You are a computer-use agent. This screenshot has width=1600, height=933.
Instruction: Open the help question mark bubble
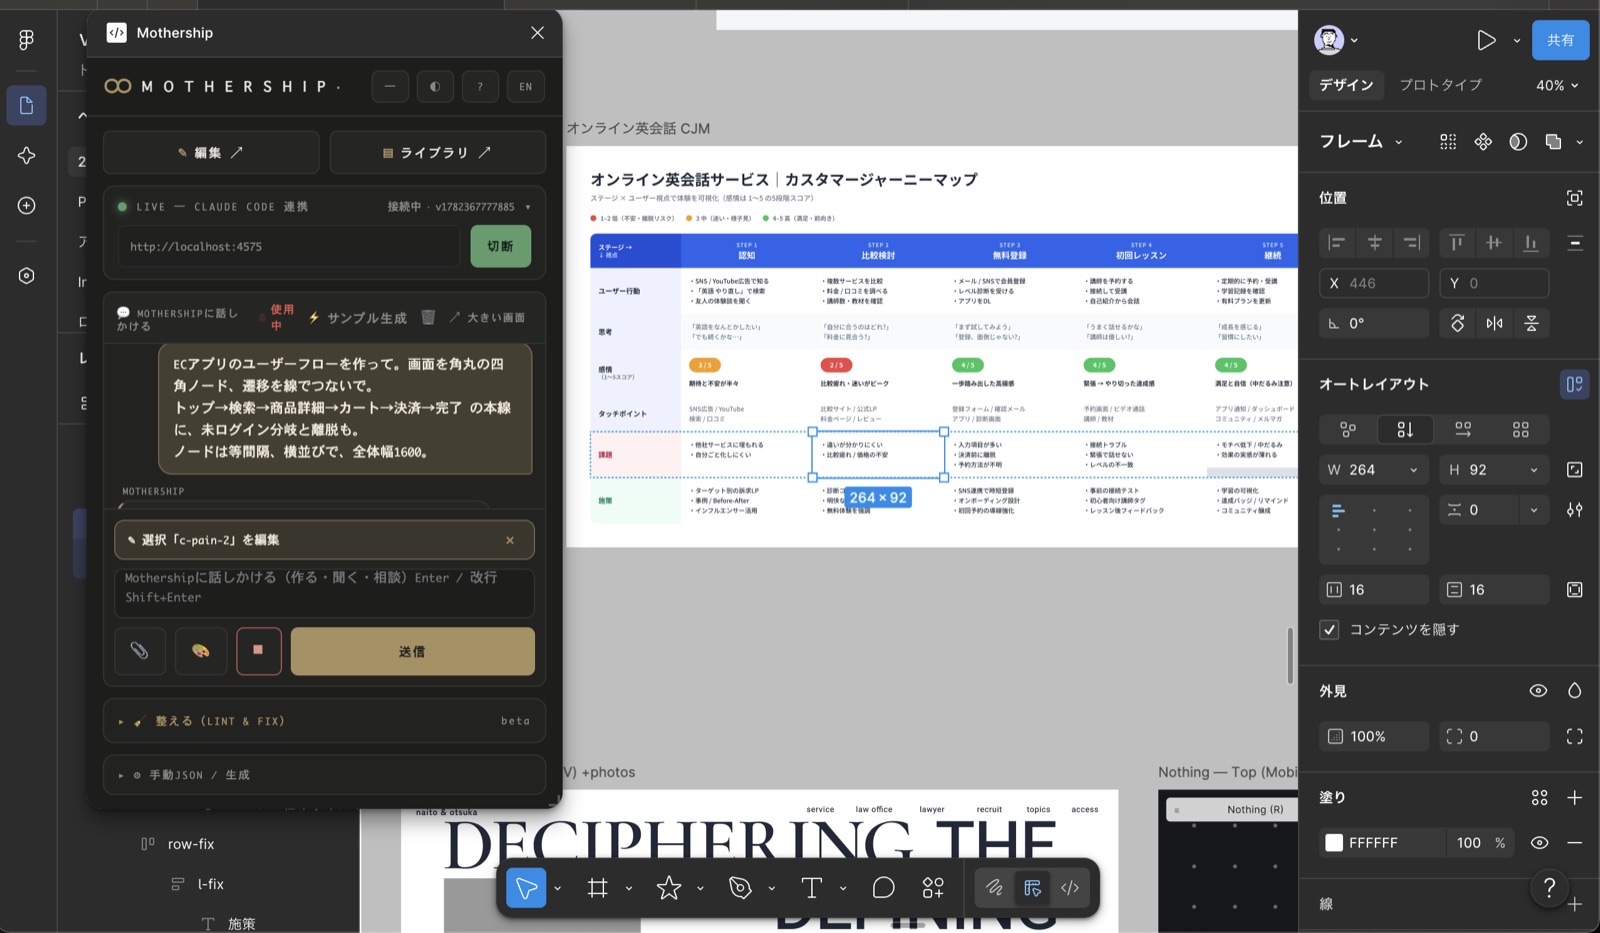pos(1549,887)
